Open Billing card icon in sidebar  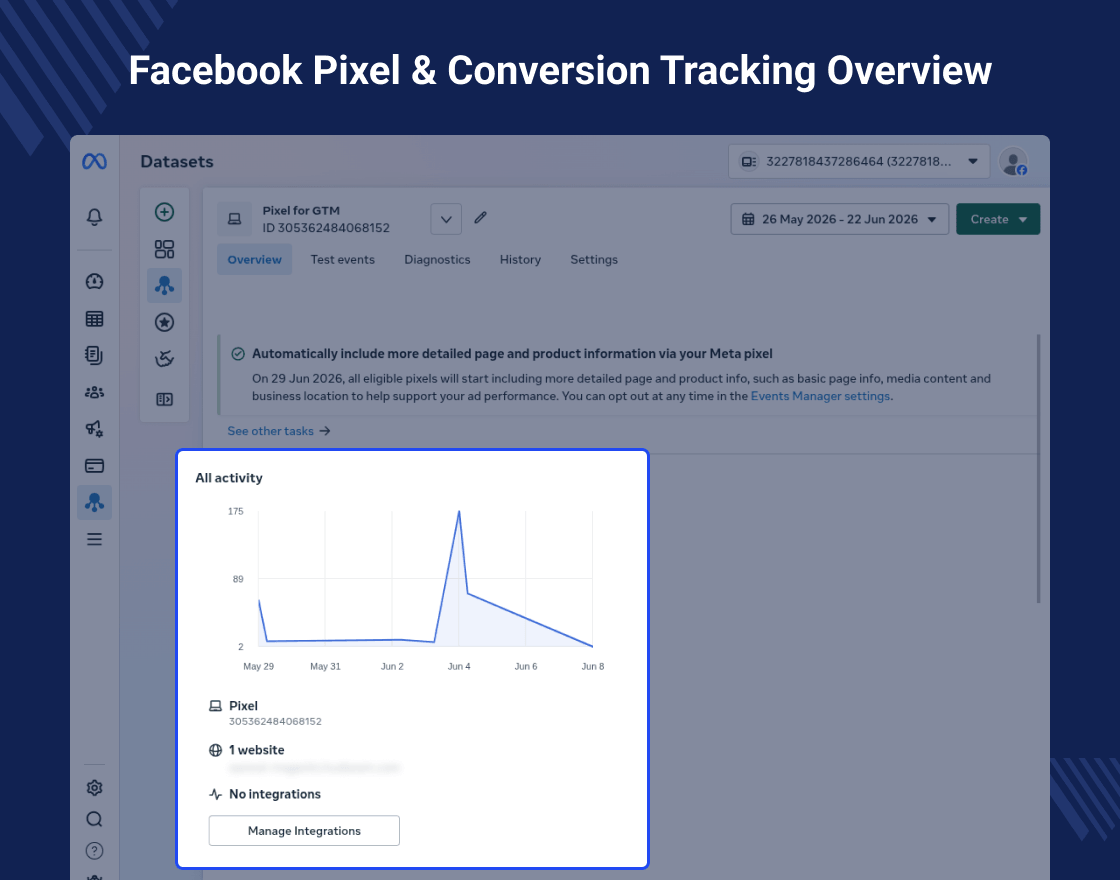point(94,466)
